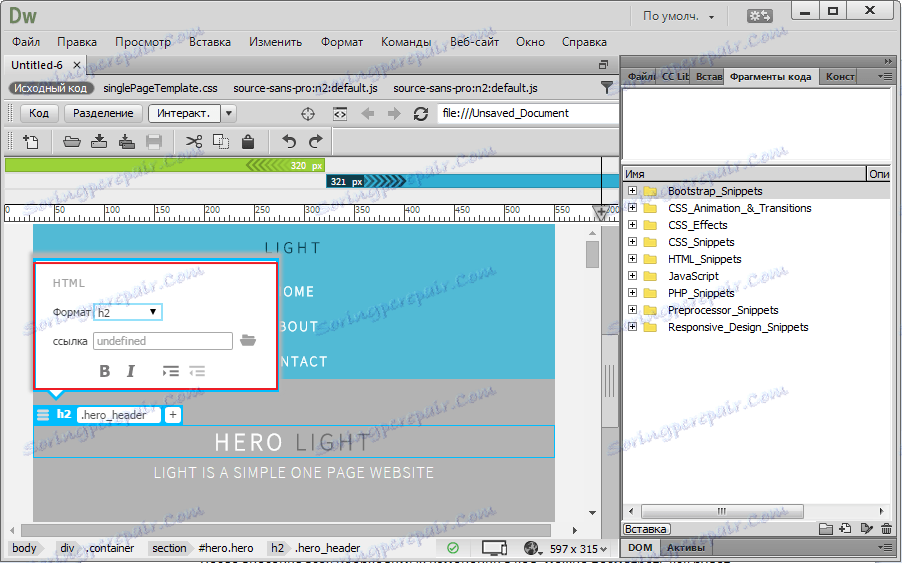Viewport: 902px width, 563px height.
Task: Open the window size 597 x 315 dropdown
Action: click(578, 549)
